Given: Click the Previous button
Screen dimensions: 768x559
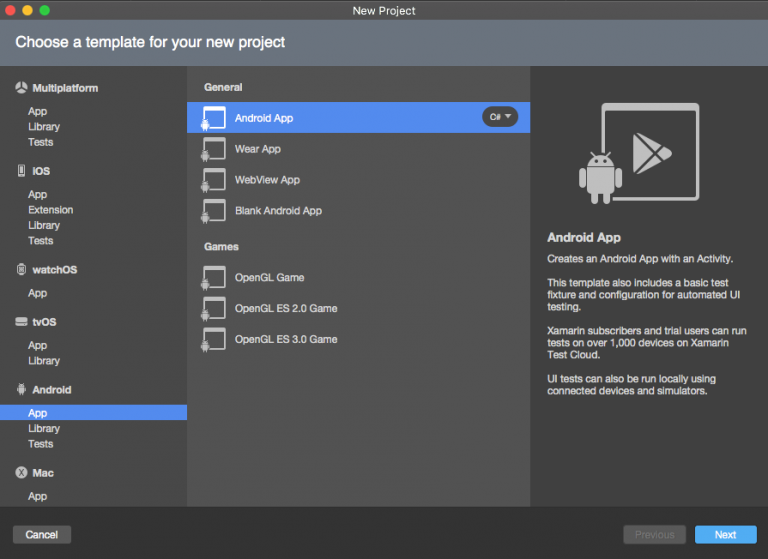Looking at the screenshot, I should pos(654,535).
